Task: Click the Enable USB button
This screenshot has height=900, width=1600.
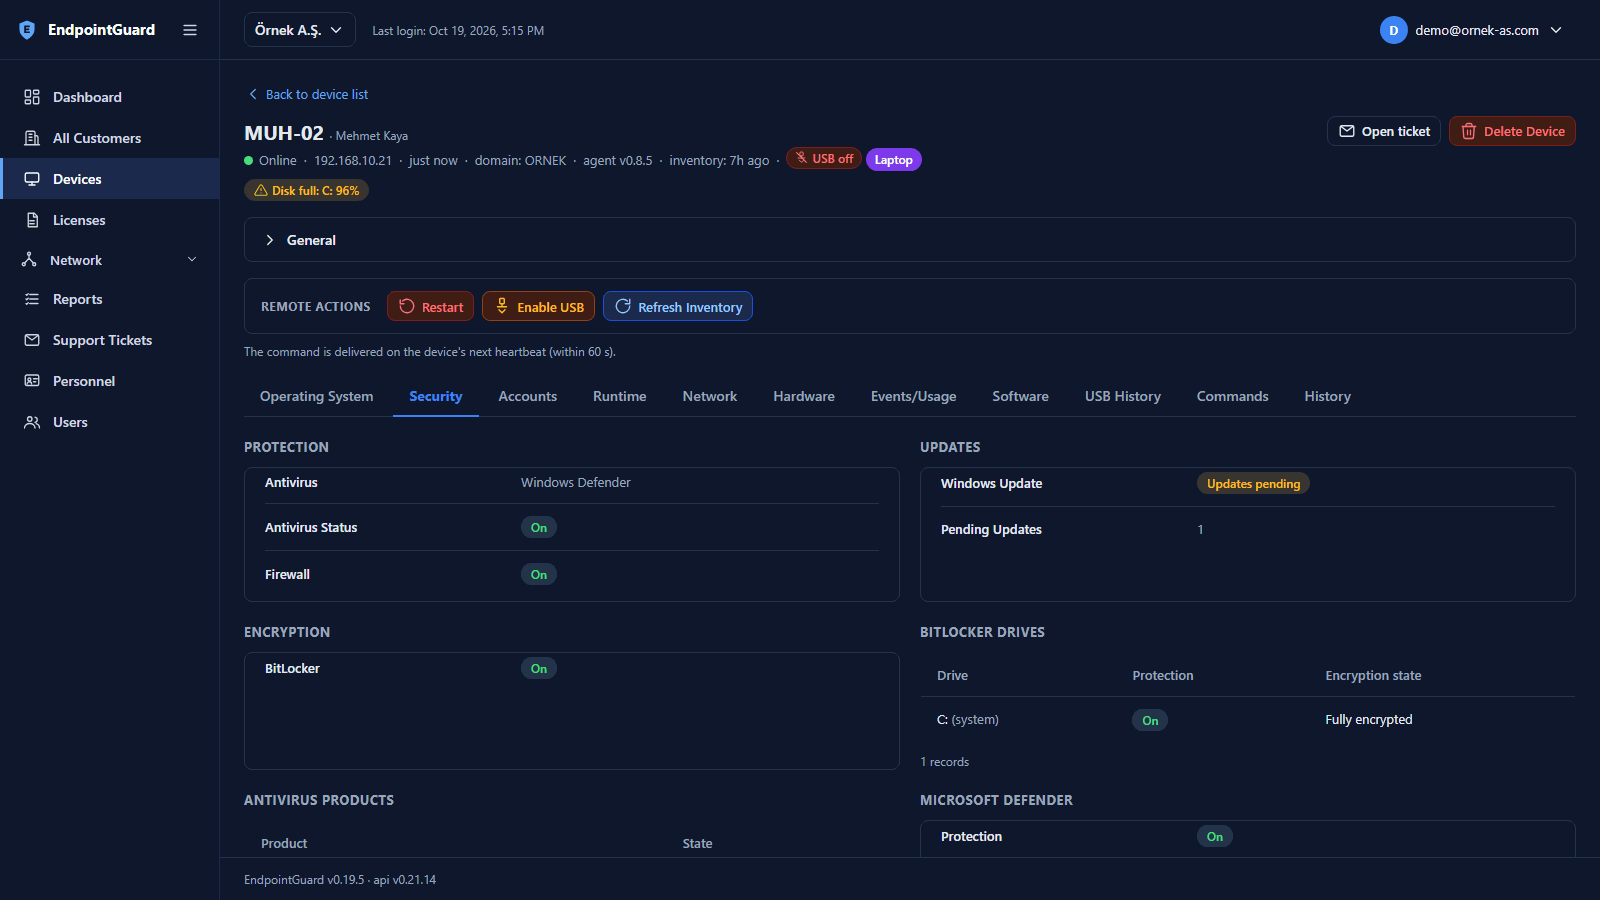Action: click(x=538, y=307)
